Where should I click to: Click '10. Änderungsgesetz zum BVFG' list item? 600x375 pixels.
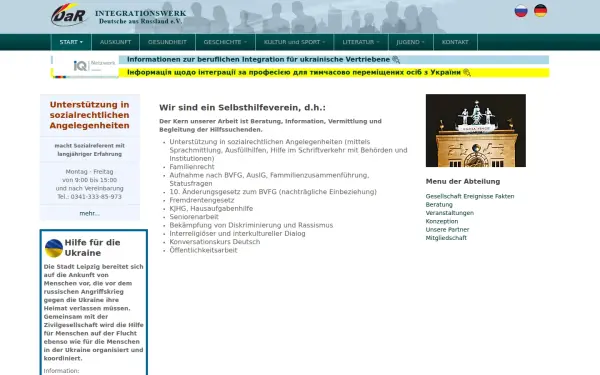point(273,192)
